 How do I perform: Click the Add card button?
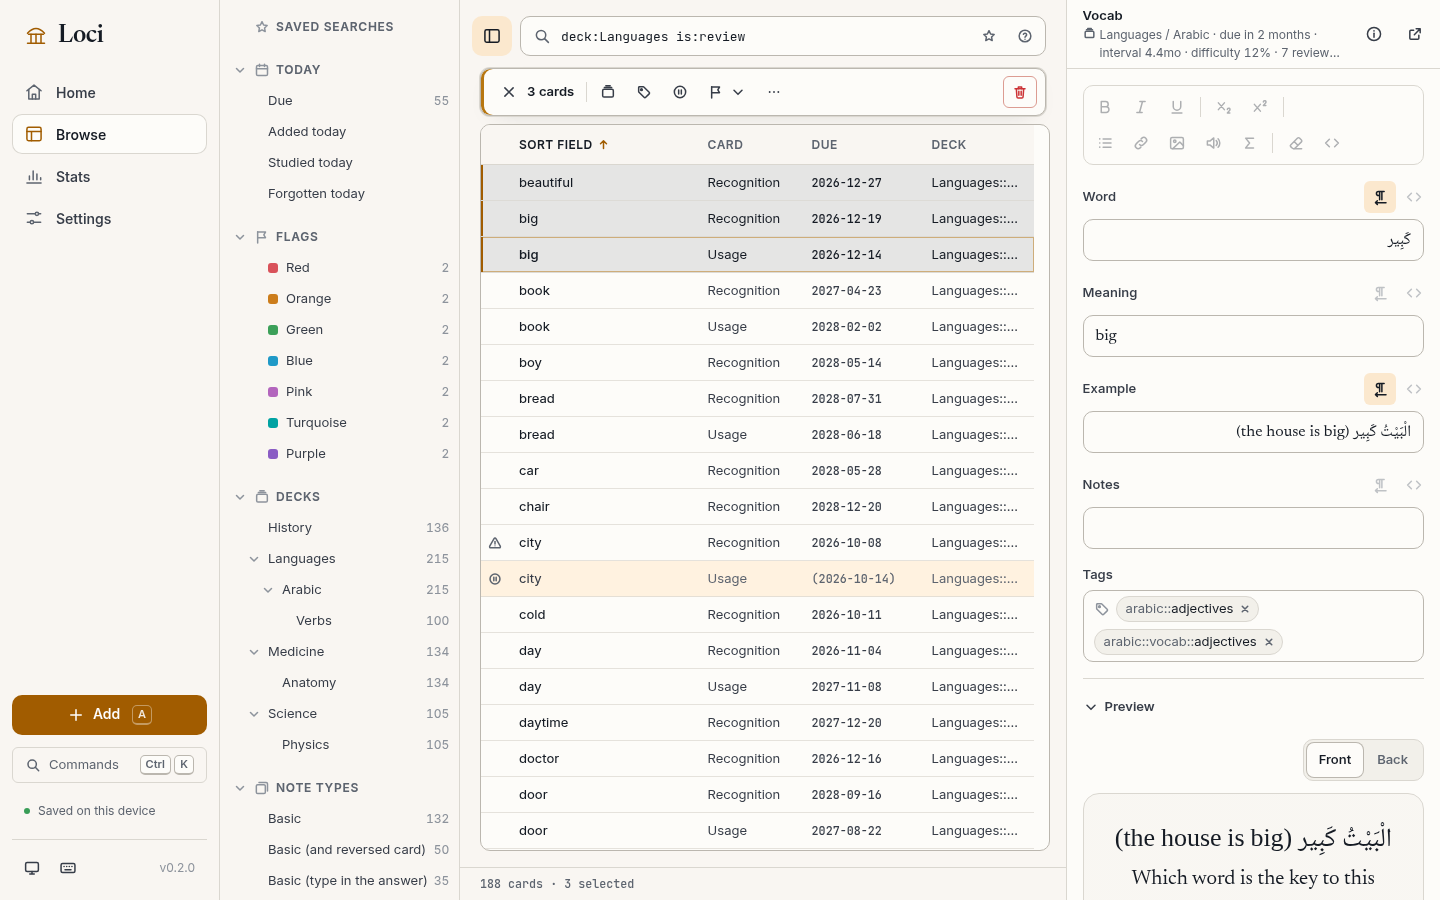tap(109, 715)
